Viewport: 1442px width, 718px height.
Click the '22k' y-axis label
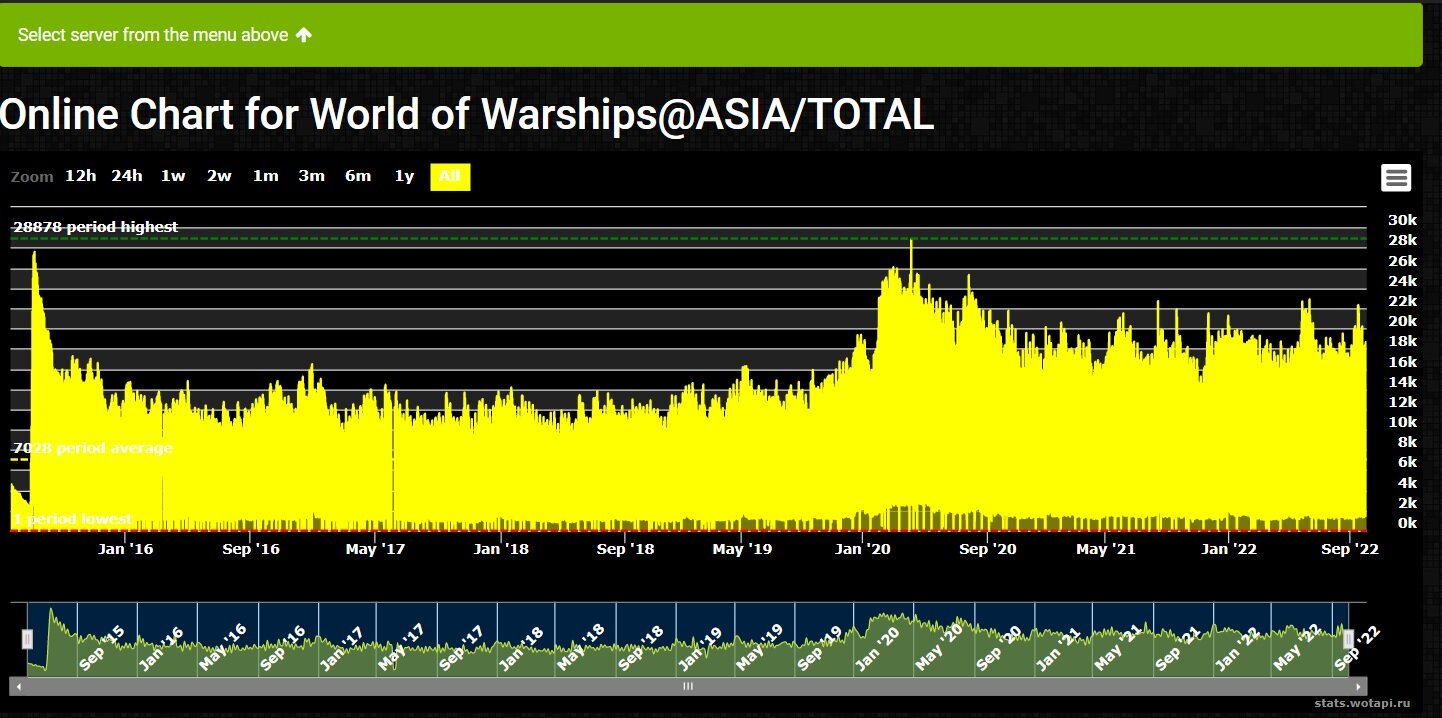pyautogui.click(x=1403, y=301)
